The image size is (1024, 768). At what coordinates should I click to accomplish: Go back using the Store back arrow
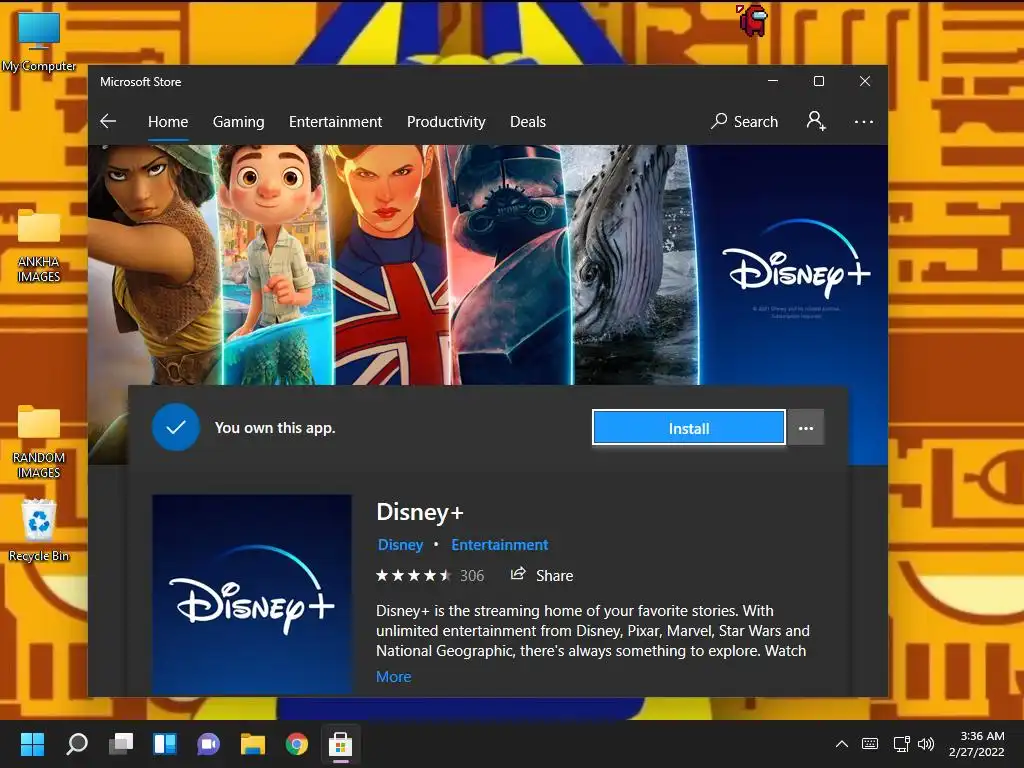point(108,121)
